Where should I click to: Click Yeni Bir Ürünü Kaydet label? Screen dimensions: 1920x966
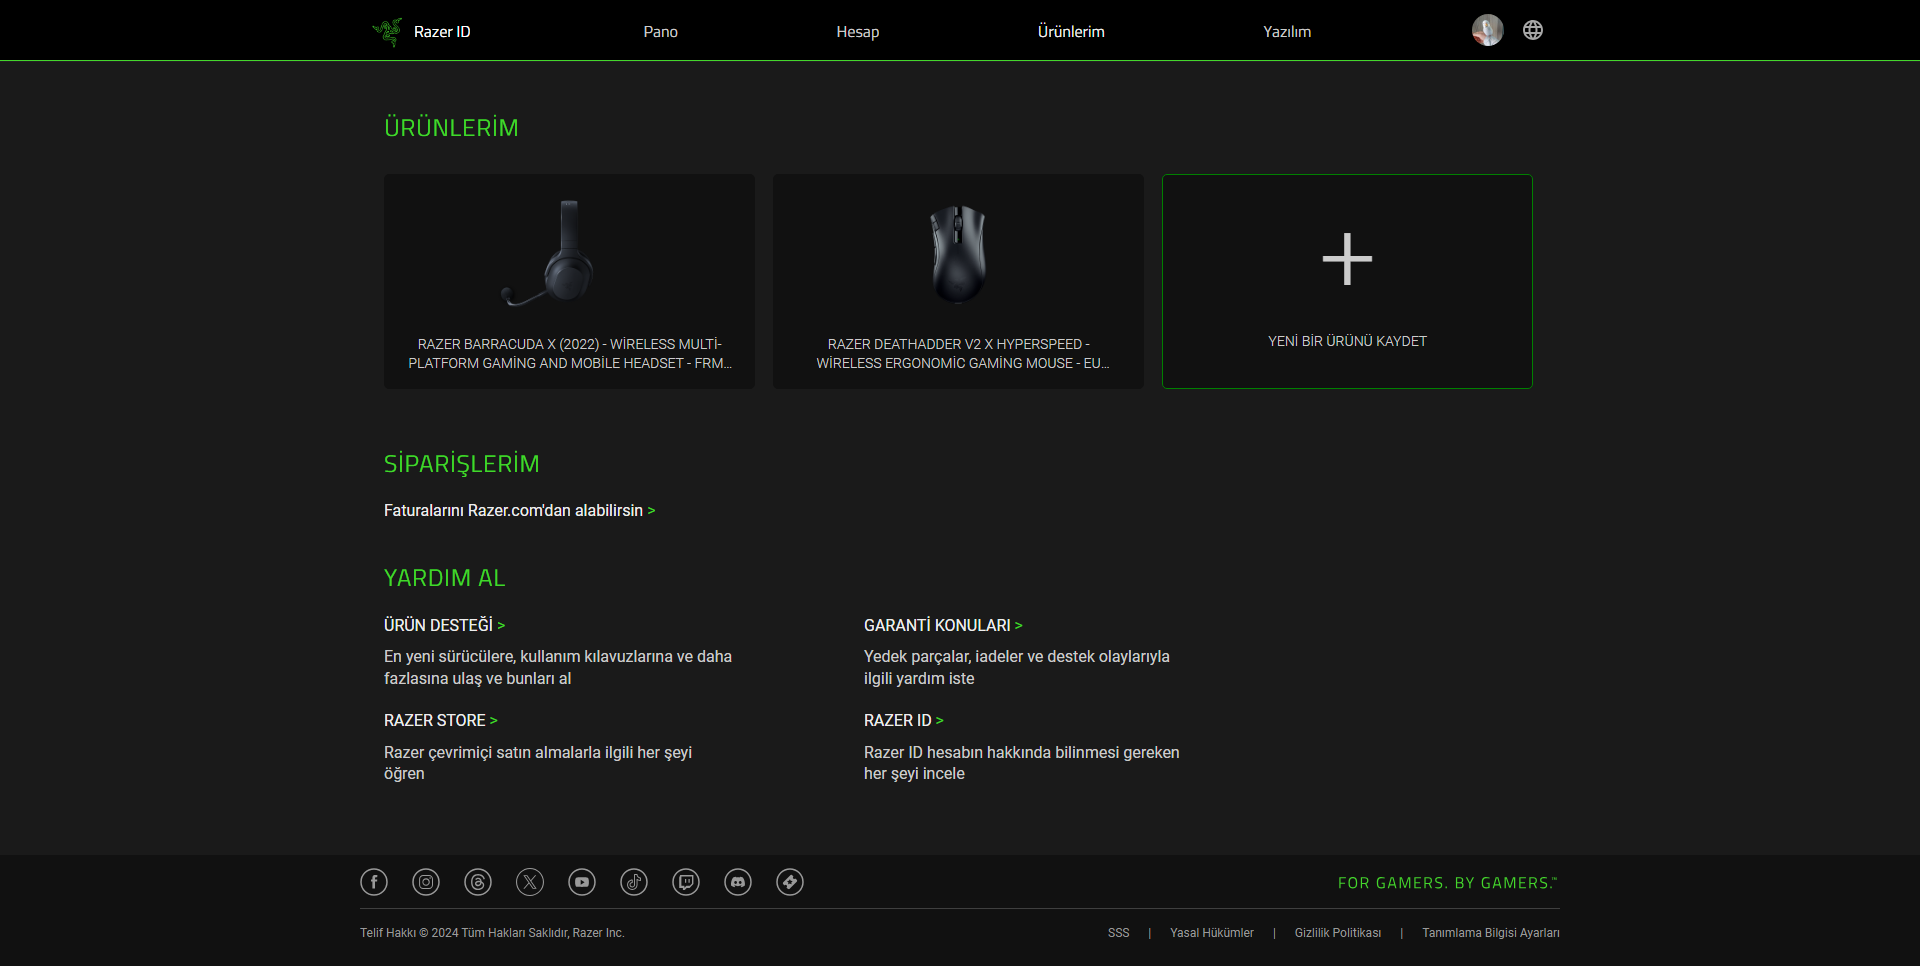[1347, 342]
